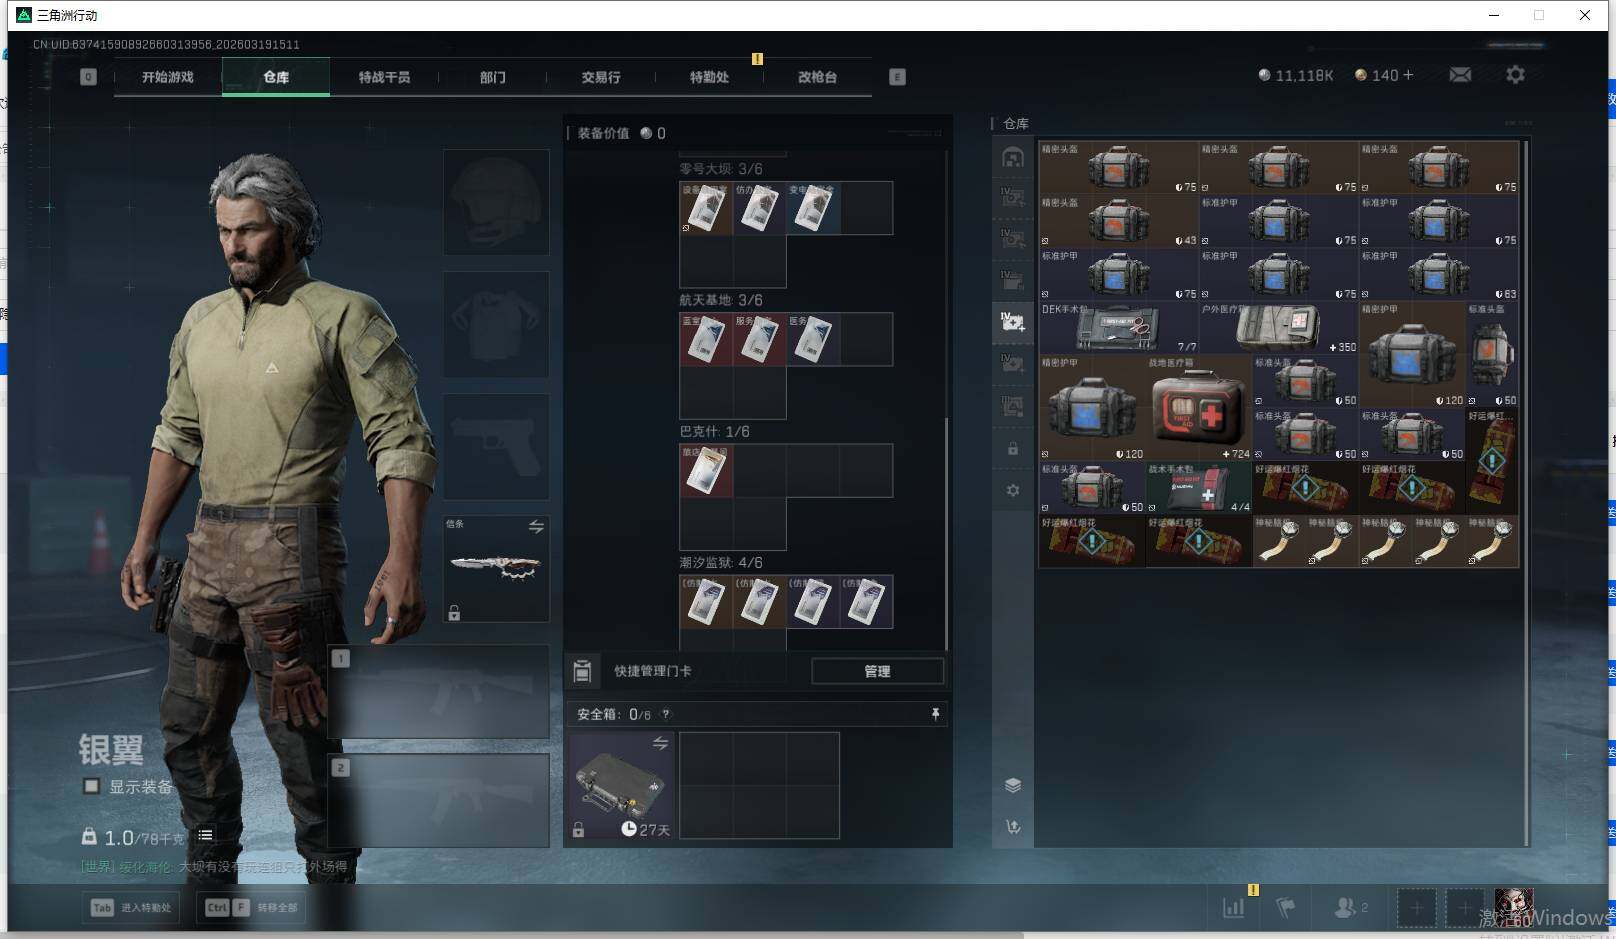Select the empty helmet equipment slot

tap(496, 202)
